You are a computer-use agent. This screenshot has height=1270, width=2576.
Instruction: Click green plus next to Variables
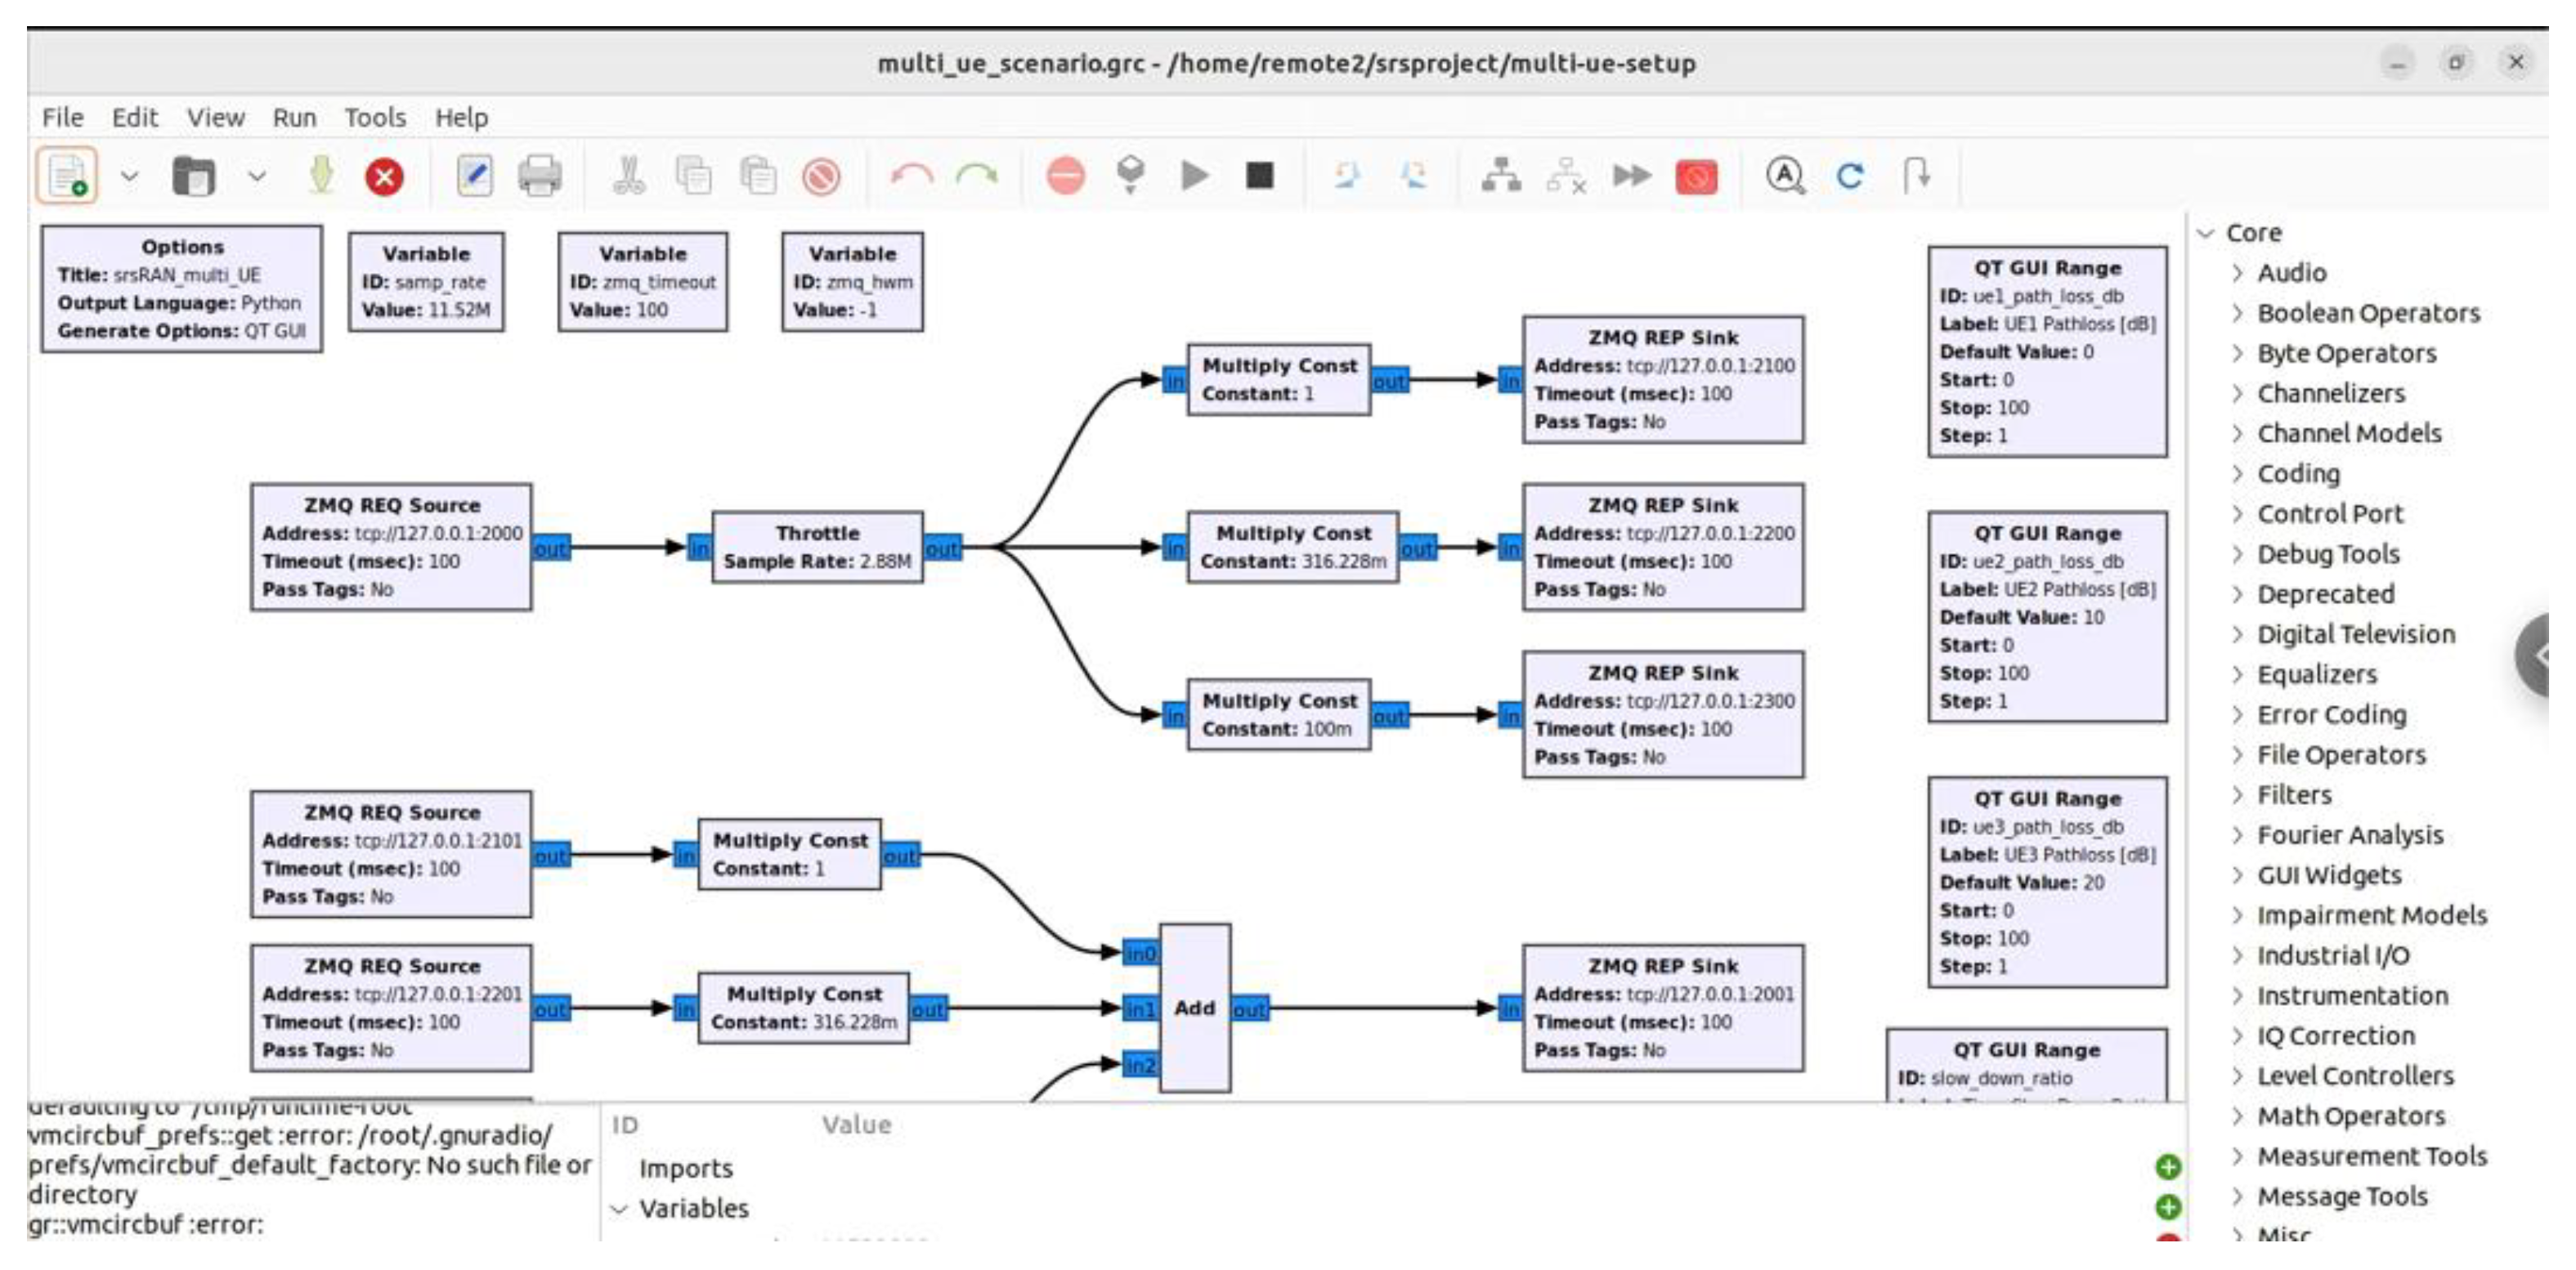coord(2167,1207)
